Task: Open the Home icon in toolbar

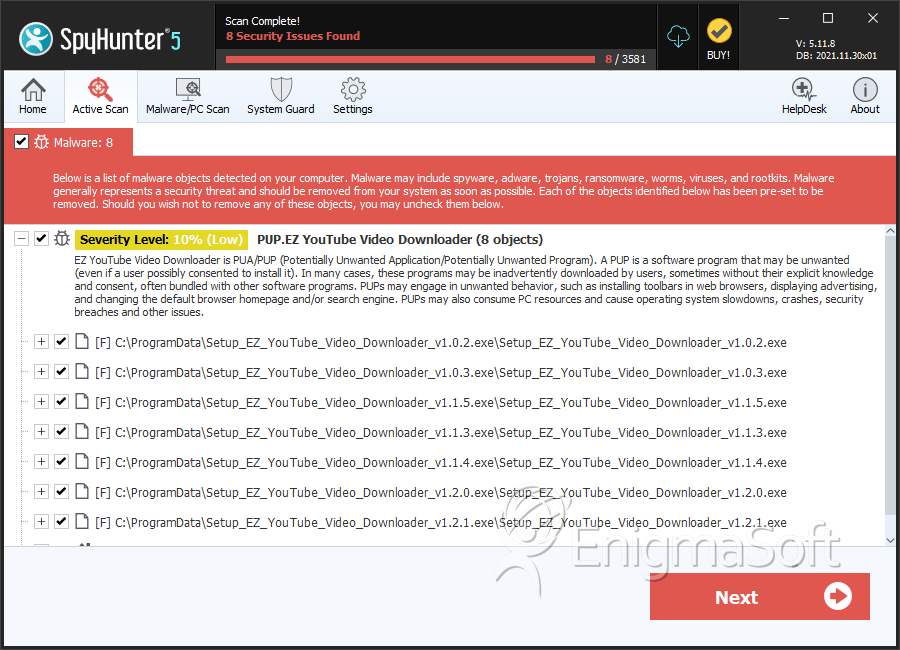Action: tap(33, 97)
